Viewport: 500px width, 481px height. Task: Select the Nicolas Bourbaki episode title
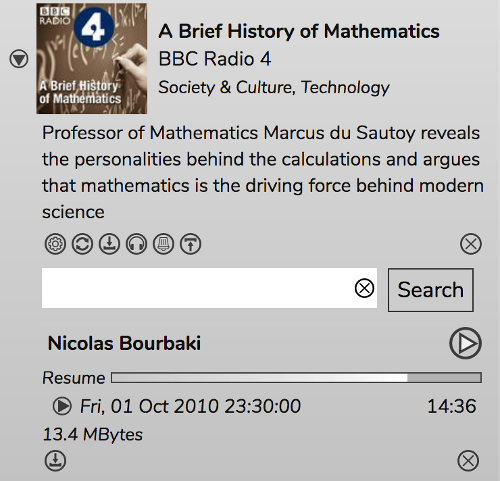(x=124, y=343)
